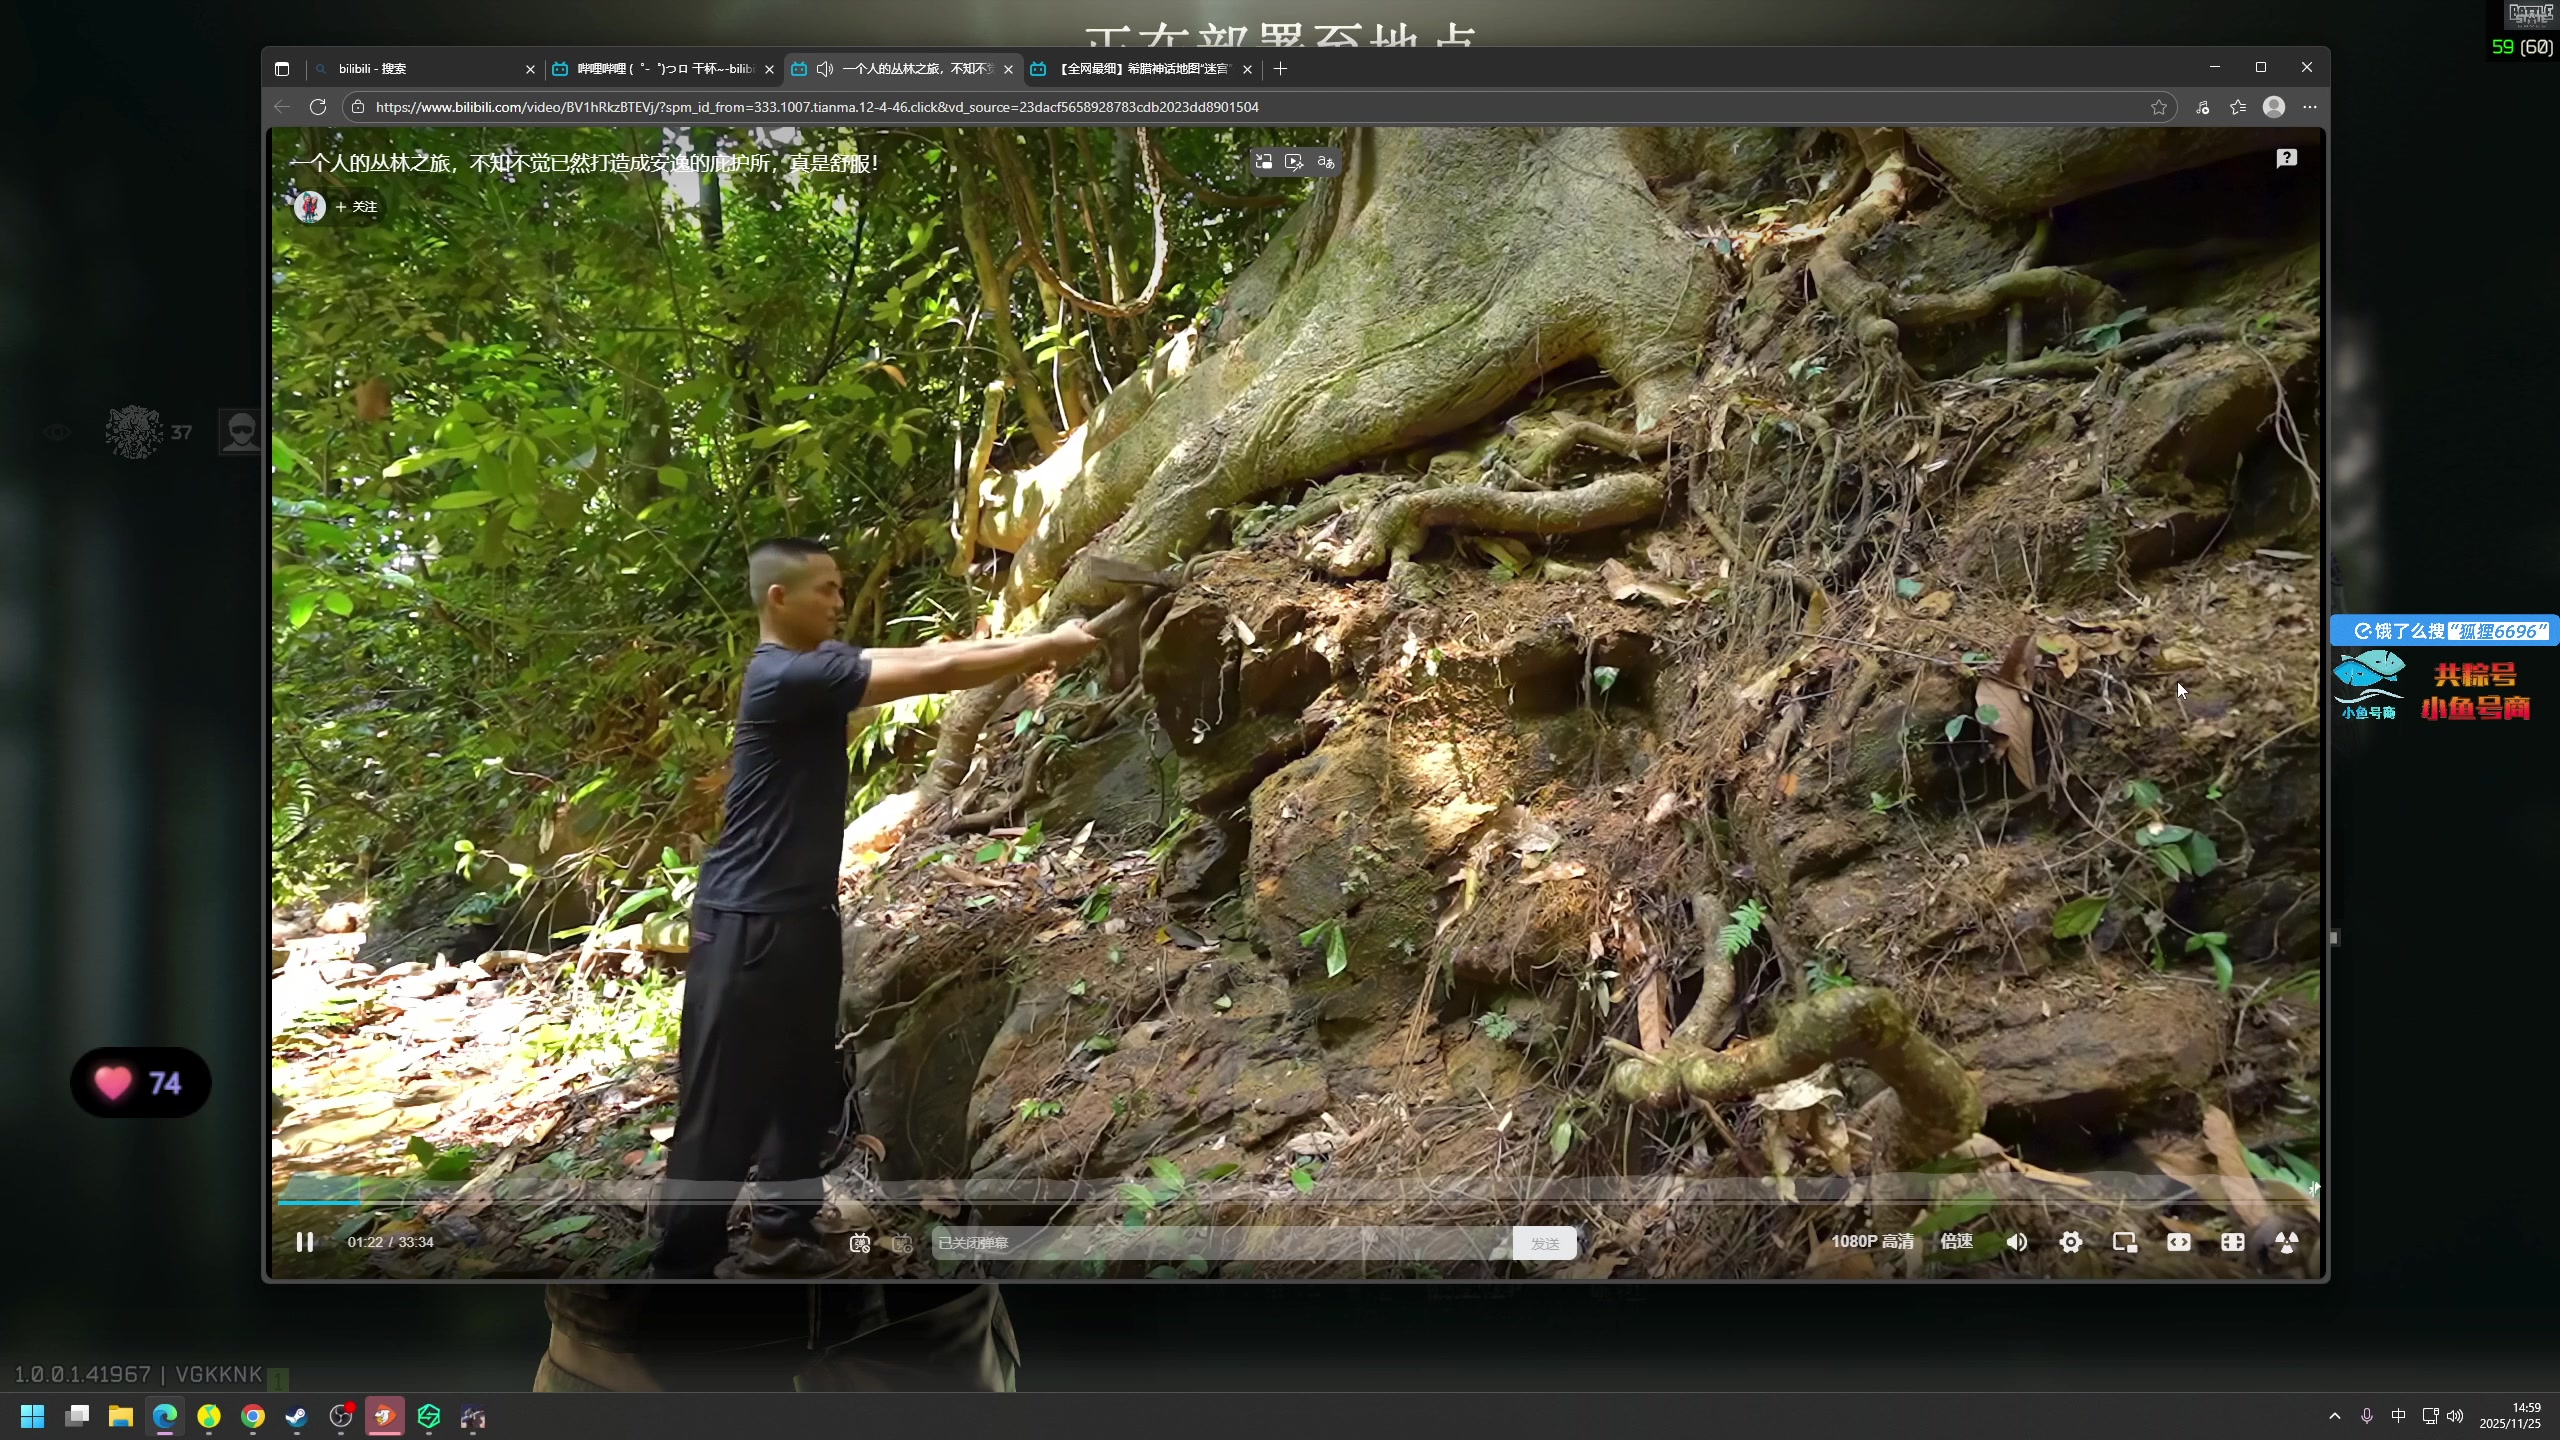Image resolution: width=2560 pixels, height=1440 pixels.
Task: Enable picture-in-picture mode in player
Action: 2124,1242
